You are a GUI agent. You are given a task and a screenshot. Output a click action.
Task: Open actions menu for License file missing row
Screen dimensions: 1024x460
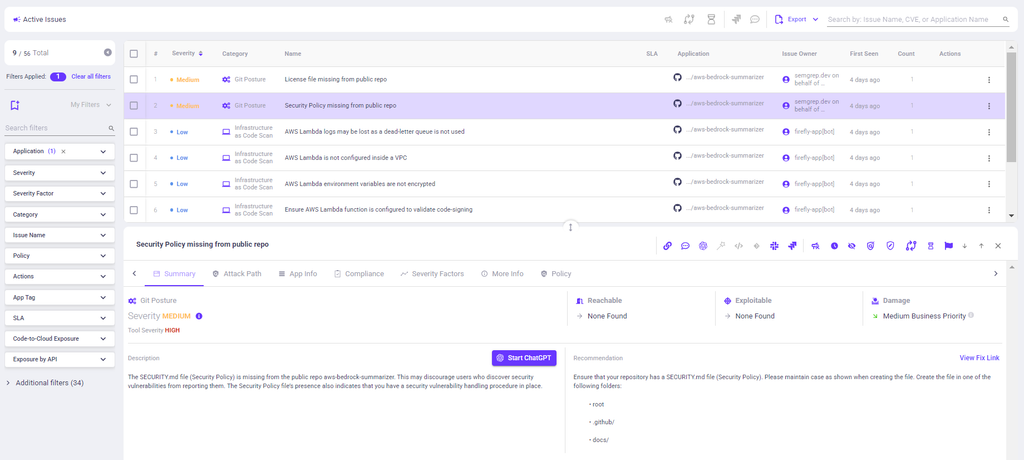point(989,80)
